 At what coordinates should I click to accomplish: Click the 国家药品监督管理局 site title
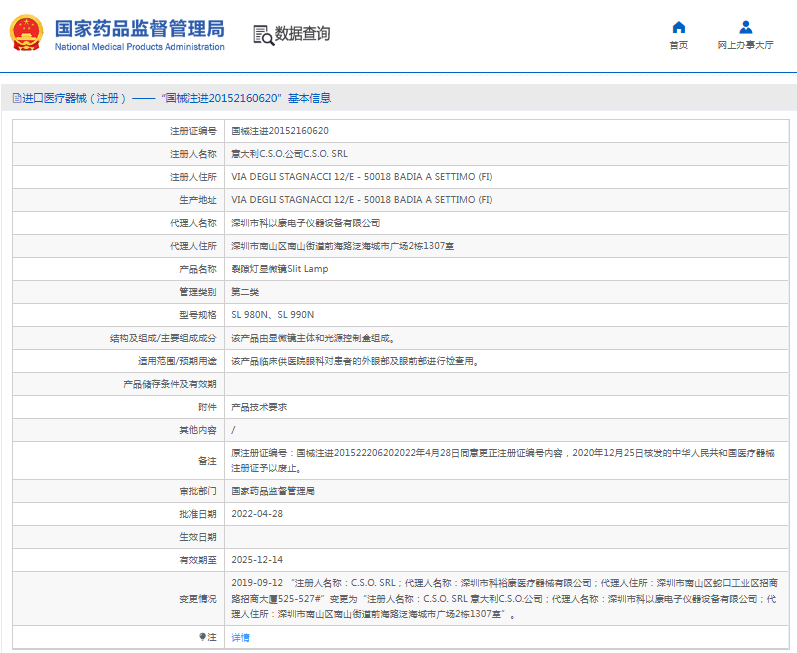point(139,28)
